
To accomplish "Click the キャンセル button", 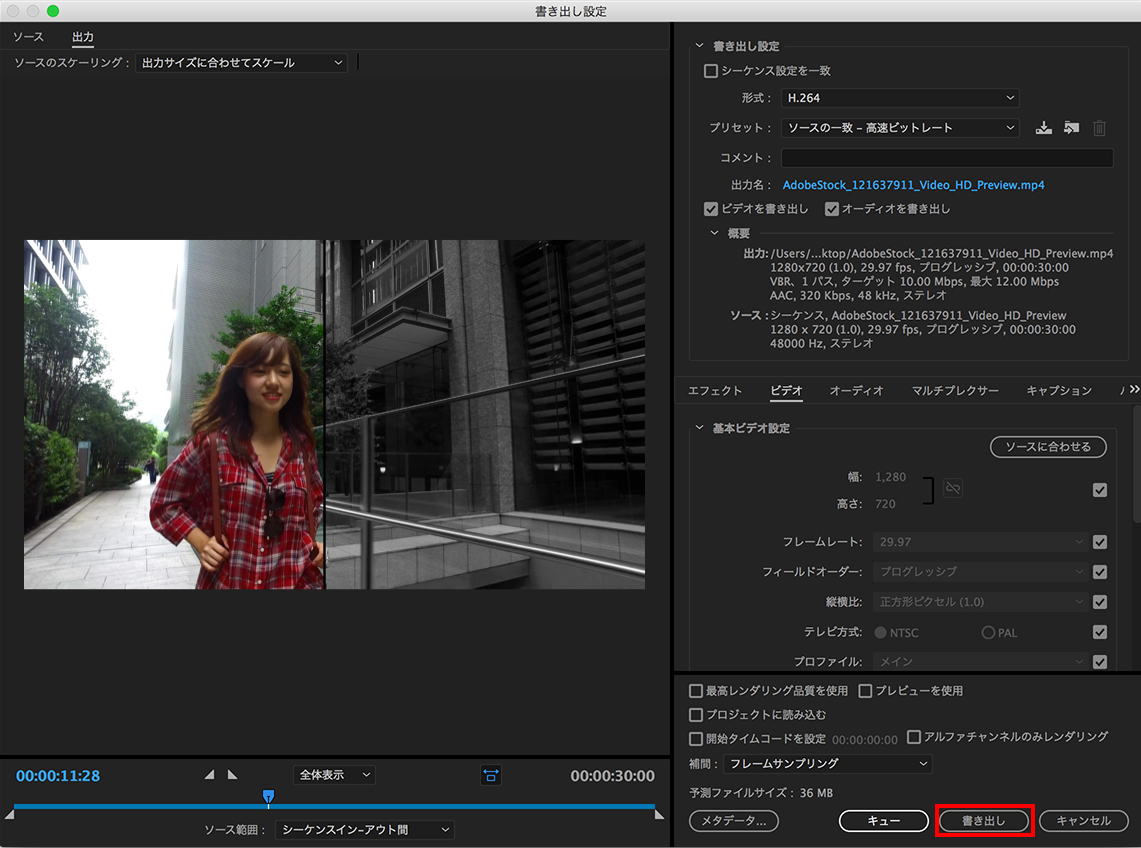I will (x=1084, y=820).
